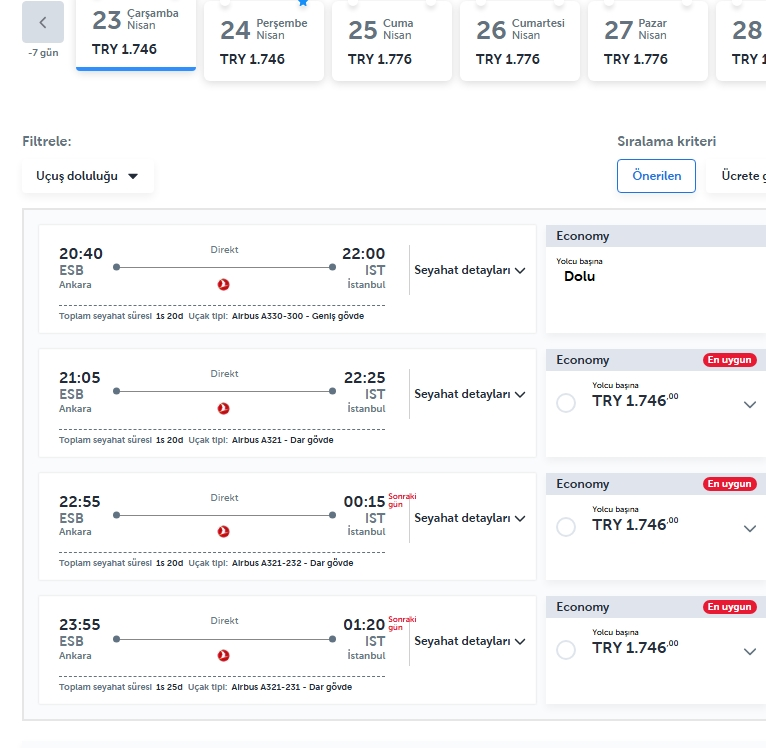The width and height of the screenshot is (766, 748).
Task: Click Turkish Airlines logo on 23:55 flight
Action: click(224, 656)
